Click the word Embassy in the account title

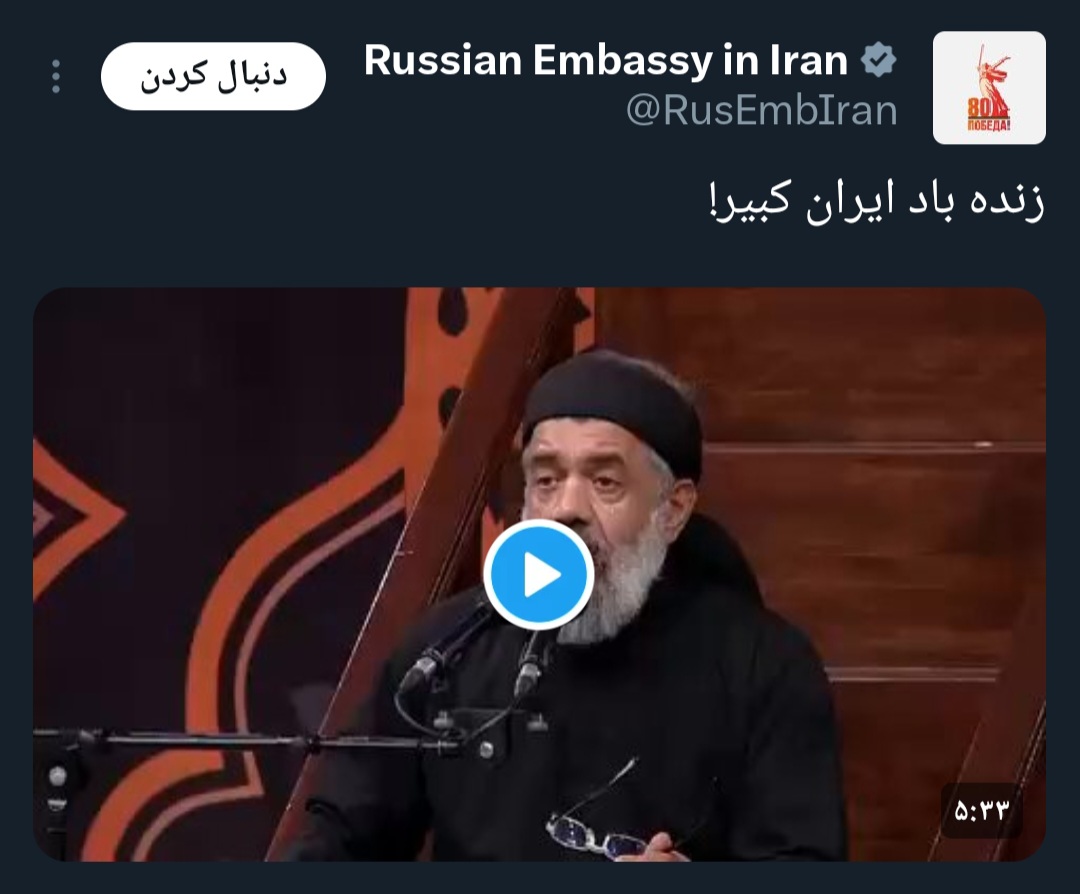623,61
